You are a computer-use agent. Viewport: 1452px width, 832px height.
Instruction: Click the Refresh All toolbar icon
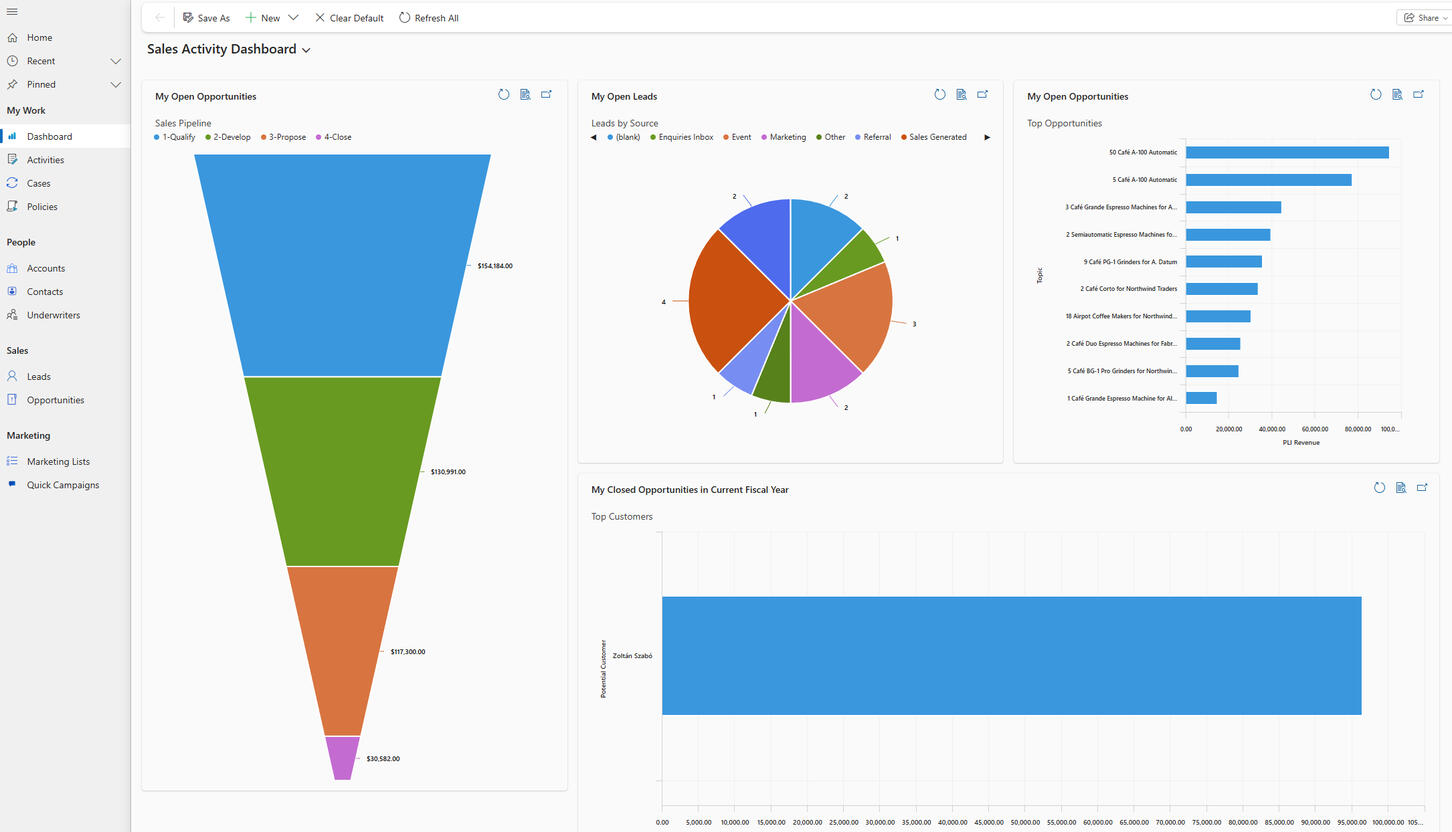tap(403, 17)
